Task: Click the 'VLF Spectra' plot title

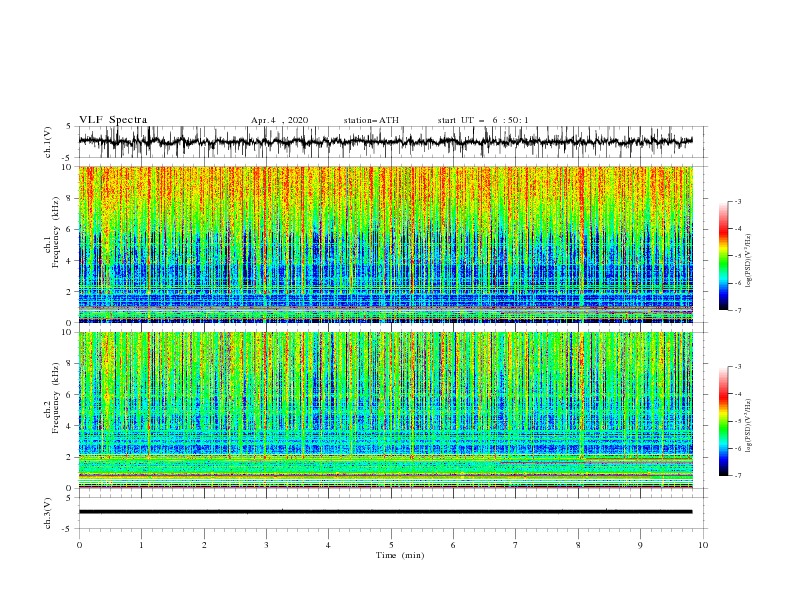Action: [x=113, y=120]
